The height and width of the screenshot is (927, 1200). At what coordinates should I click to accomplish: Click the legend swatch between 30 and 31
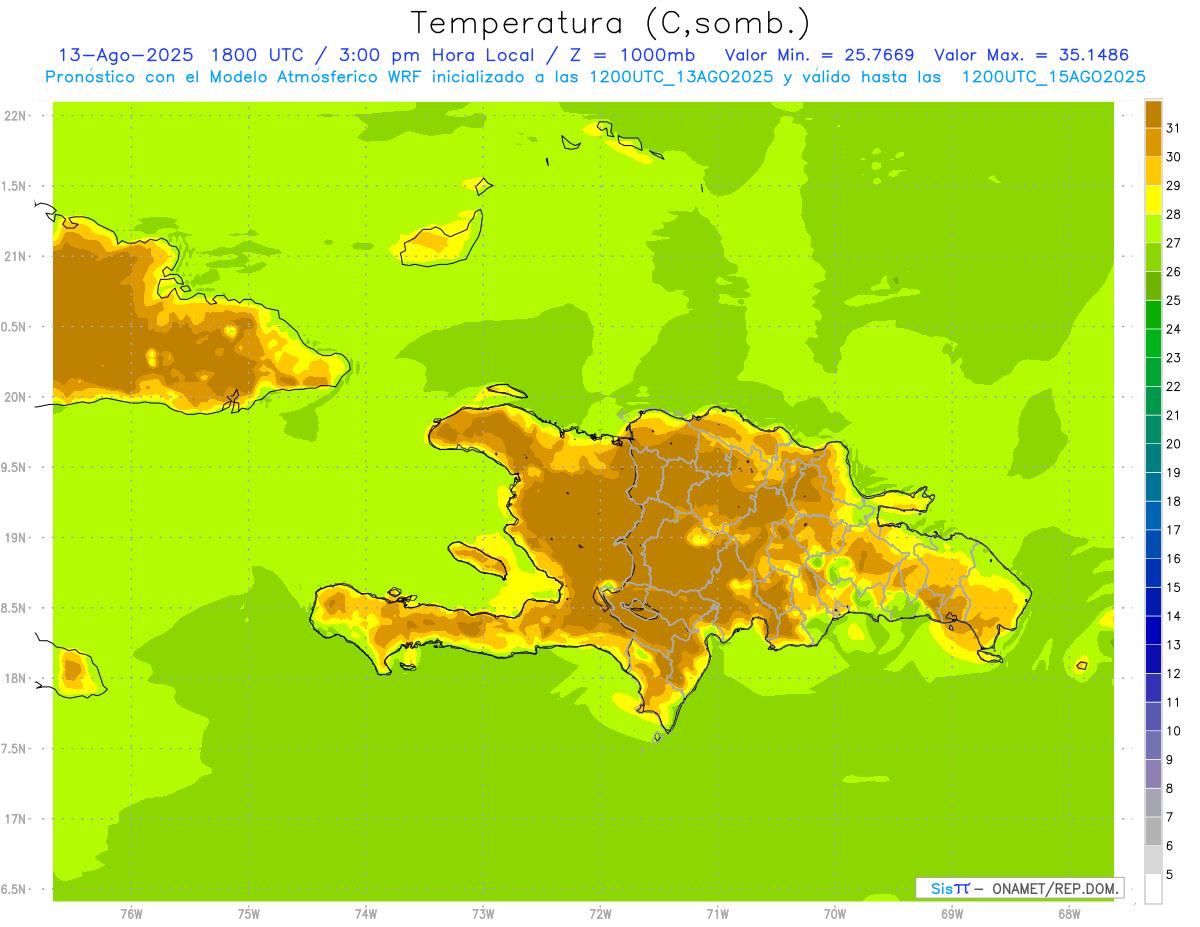pyautogui.click(x=1153, y=142)
